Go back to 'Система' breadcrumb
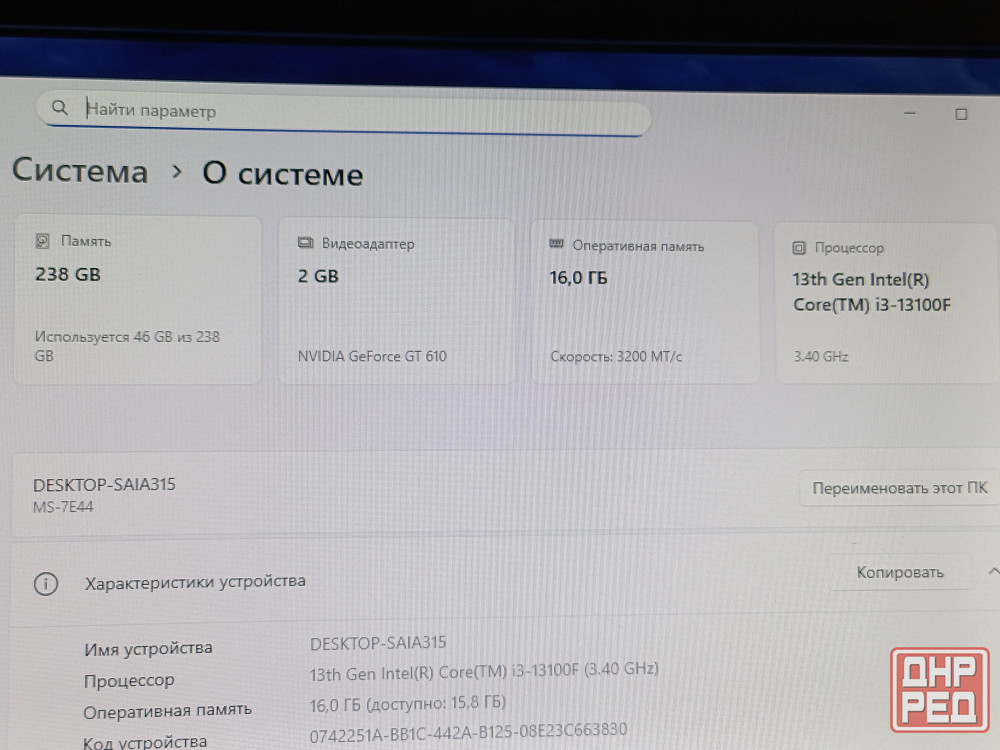Viewport: 1000px width, 750px height. [x=80, y=171]
